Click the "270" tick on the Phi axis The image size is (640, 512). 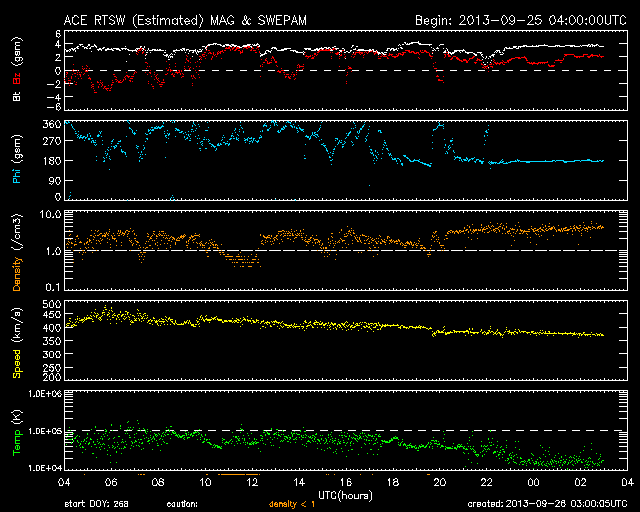pos(52,141)
